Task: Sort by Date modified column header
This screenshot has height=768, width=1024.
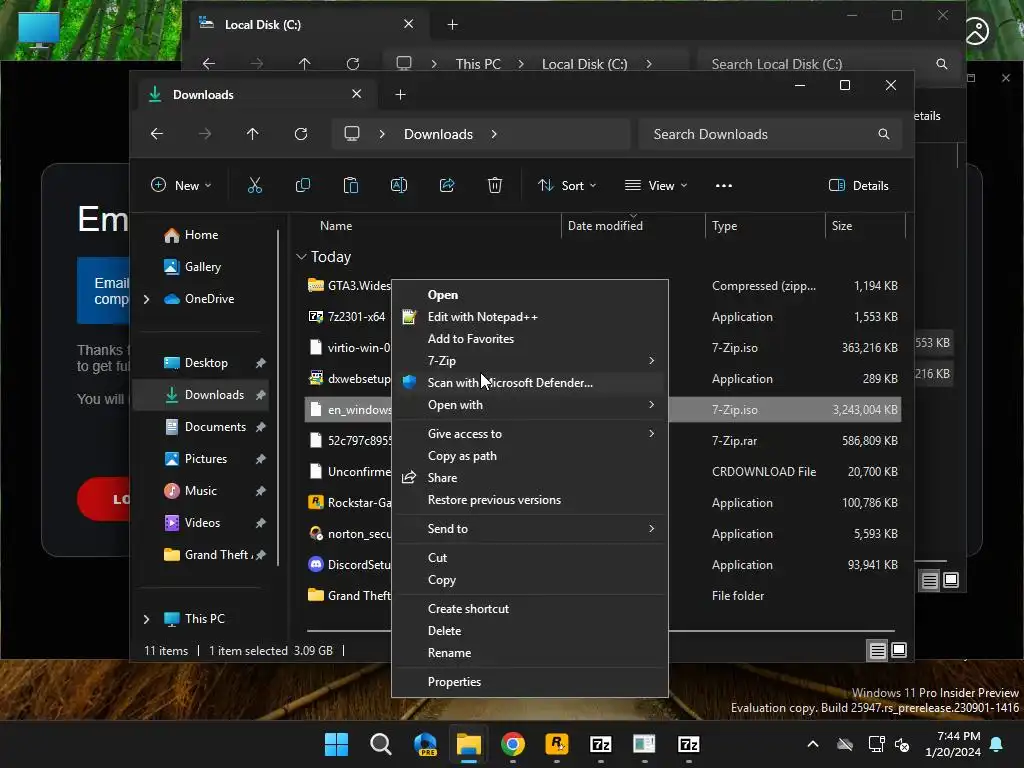Action: click(632, 226)
